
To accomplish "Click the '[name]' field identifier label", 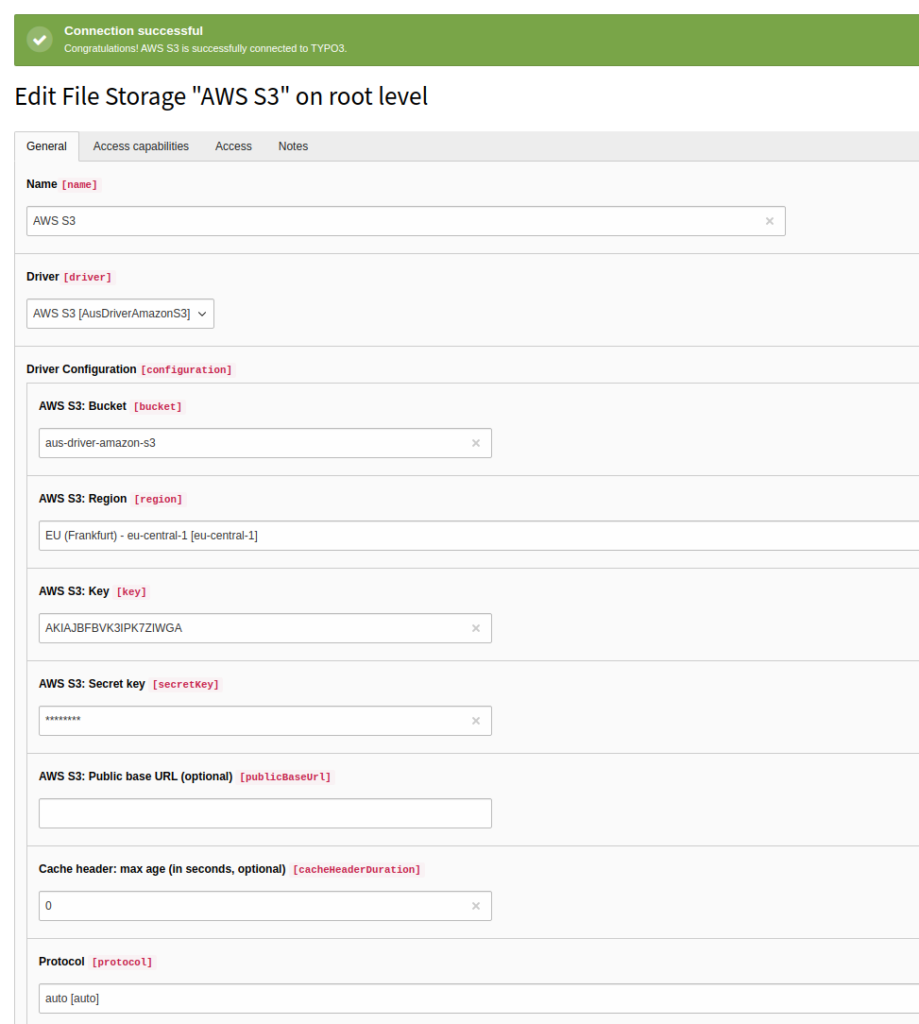I will coord(79,185).
